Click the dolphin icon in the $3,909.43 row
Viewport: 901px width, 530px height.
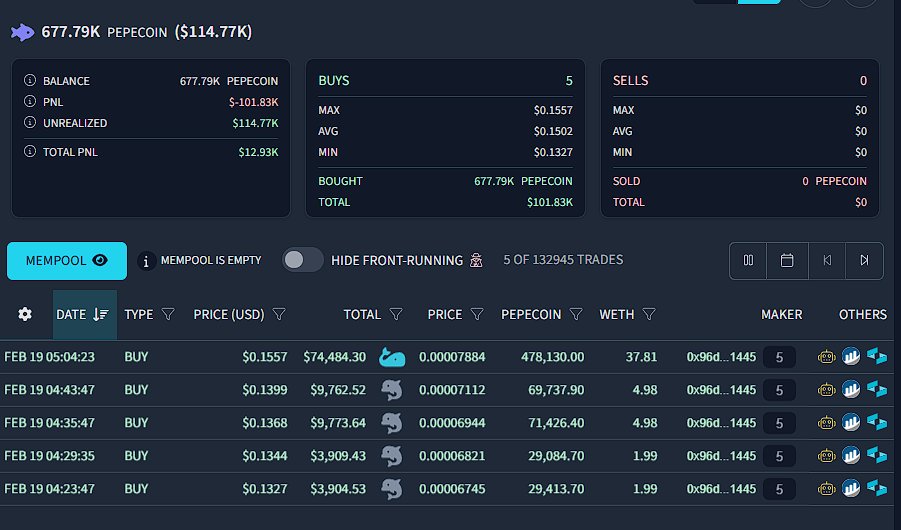392,456
